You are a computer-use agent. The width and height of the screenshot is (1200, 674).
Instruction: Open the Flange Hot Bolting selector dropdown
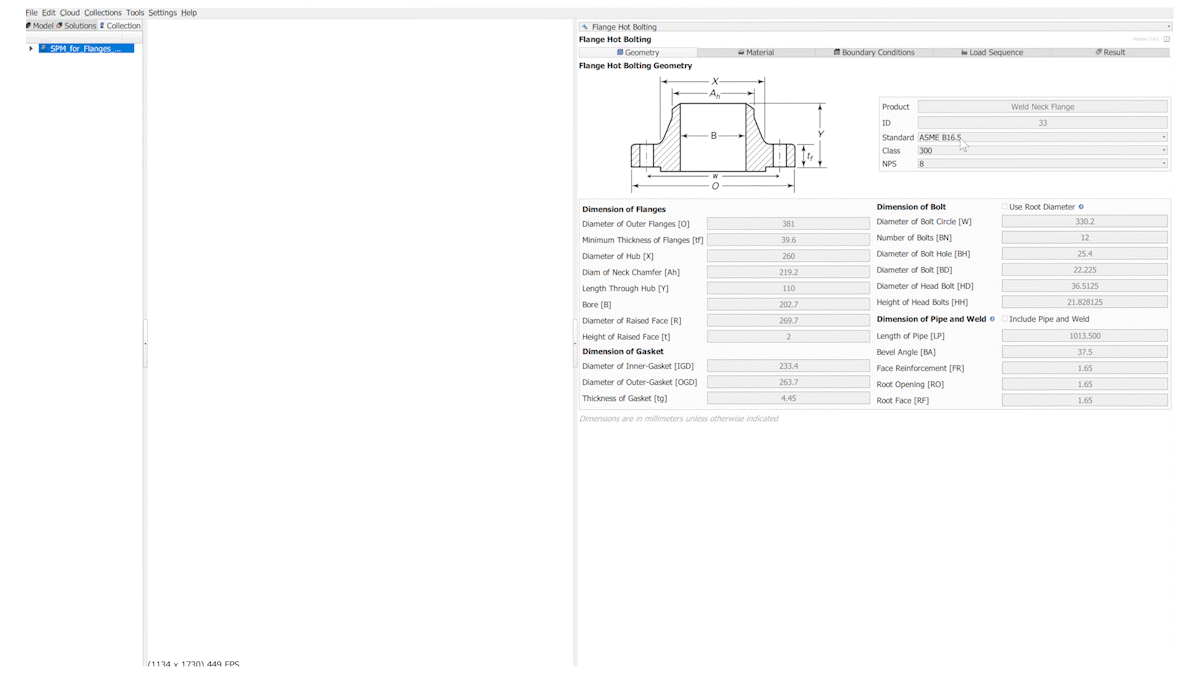tap(873, 27)
